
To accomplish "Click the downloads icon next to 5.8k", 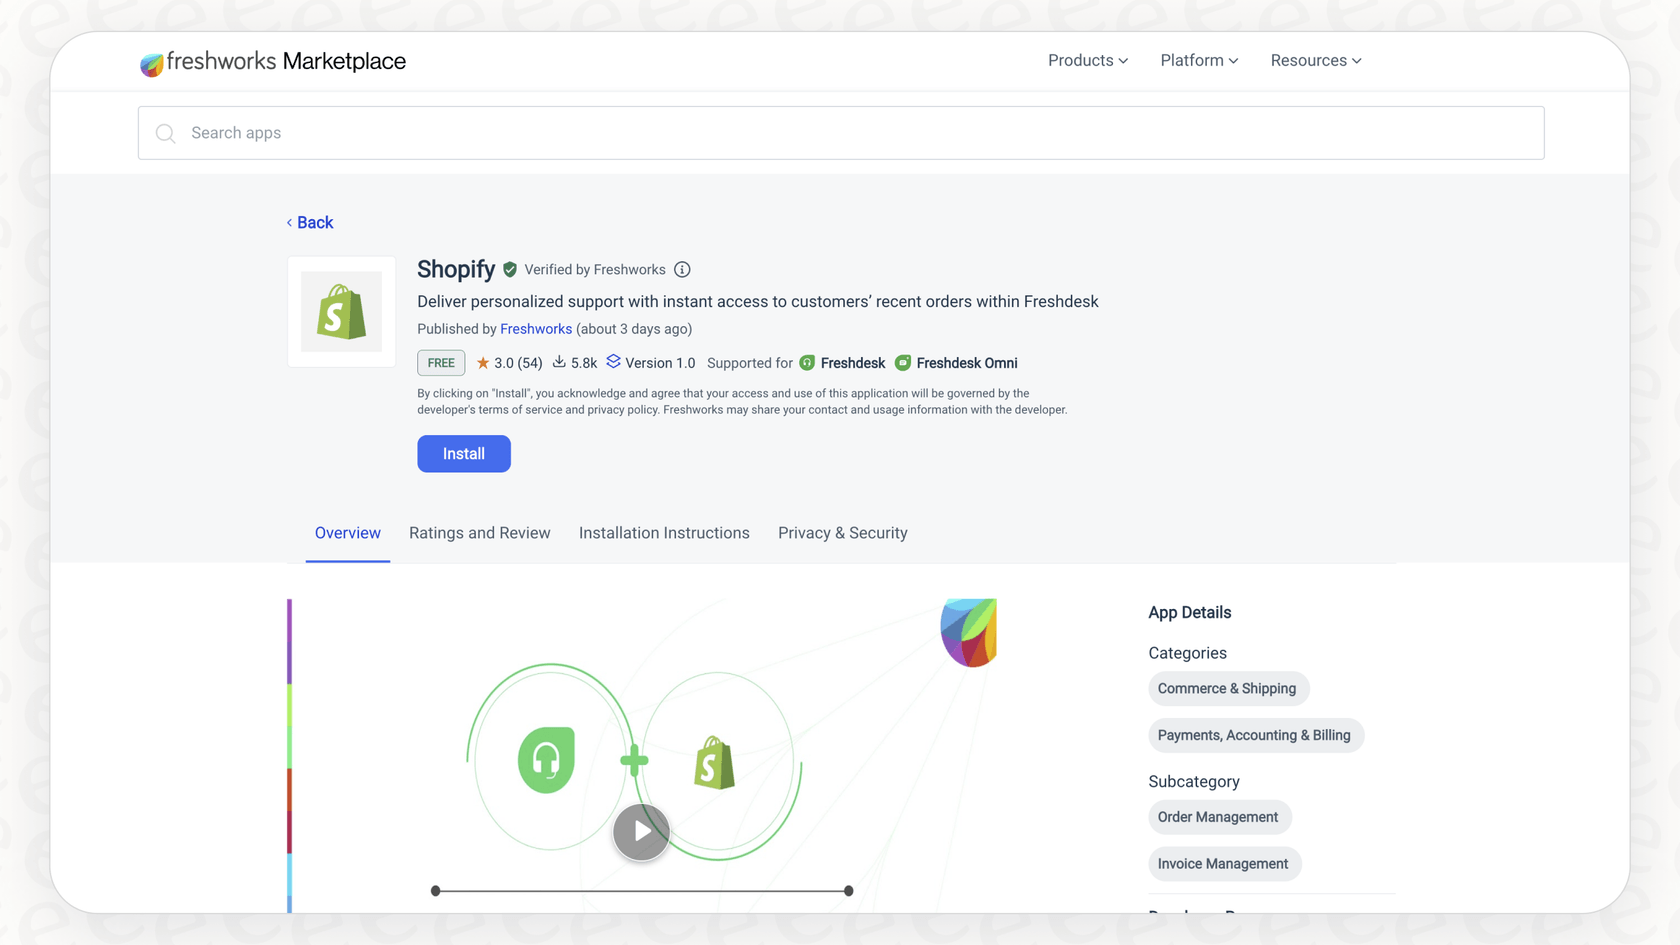I will click(558, 362).
